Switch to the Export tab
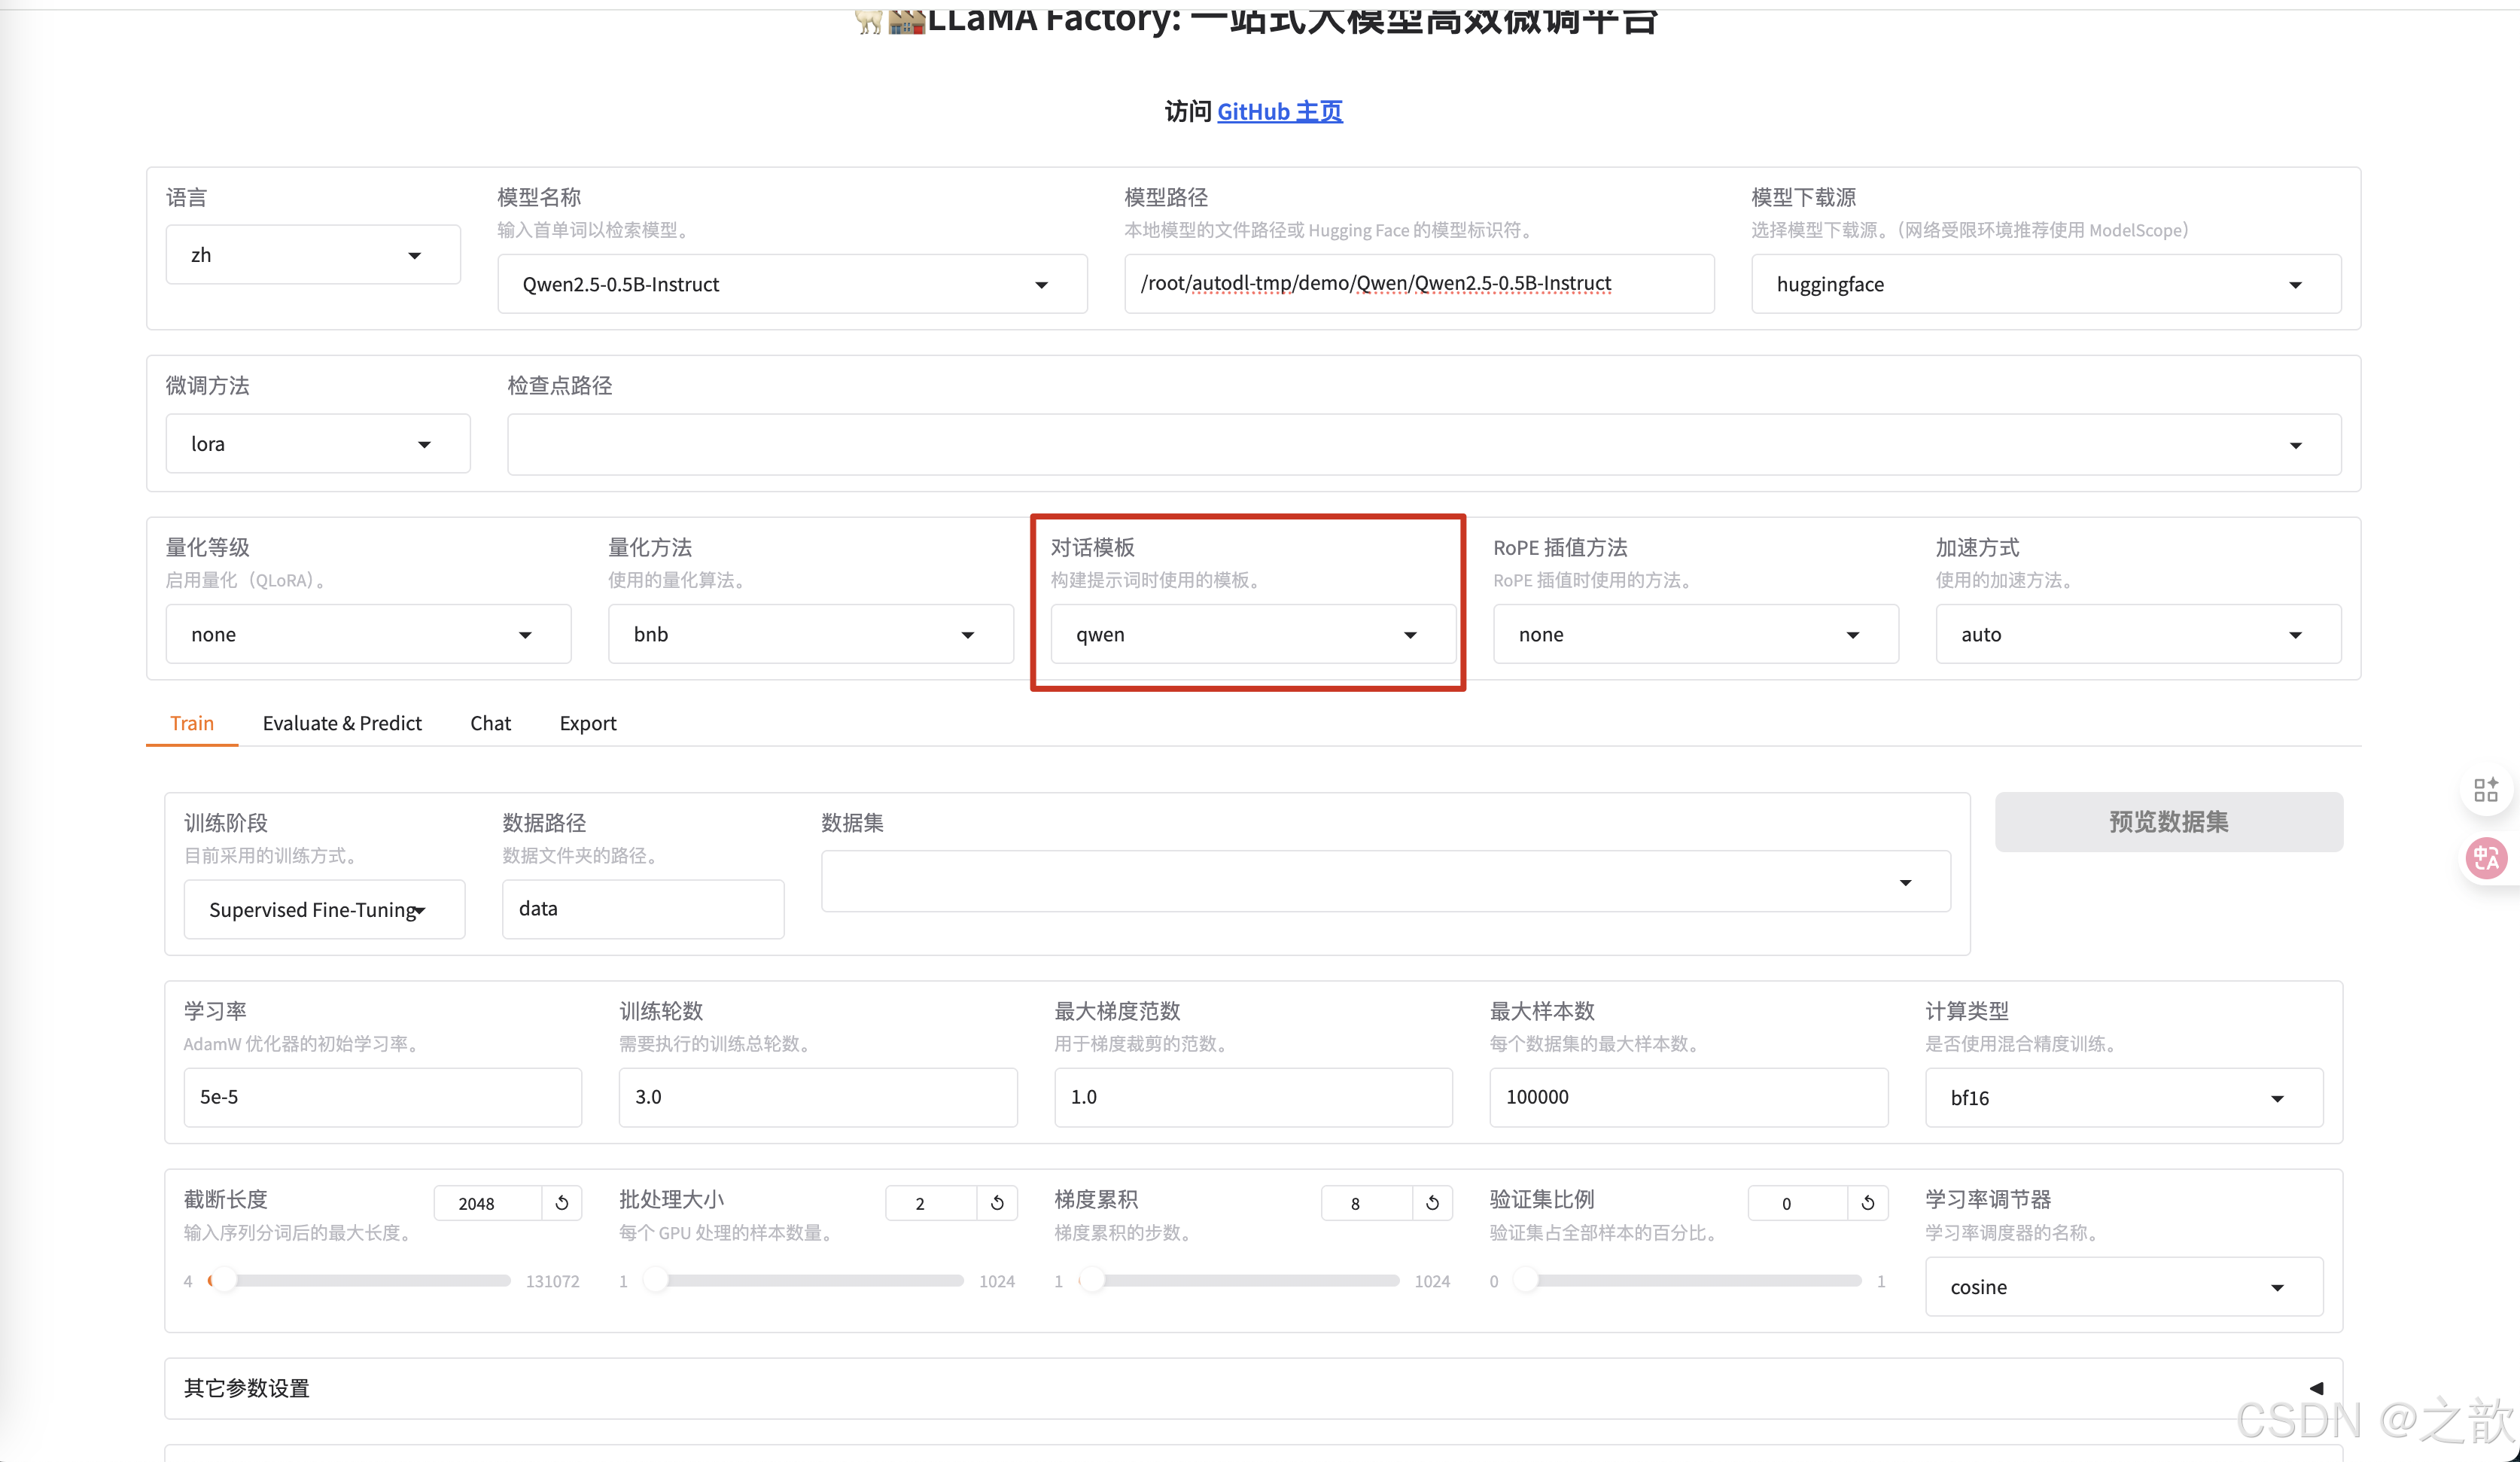Viewport: 2520px width, 1462px height. (587, 723)
